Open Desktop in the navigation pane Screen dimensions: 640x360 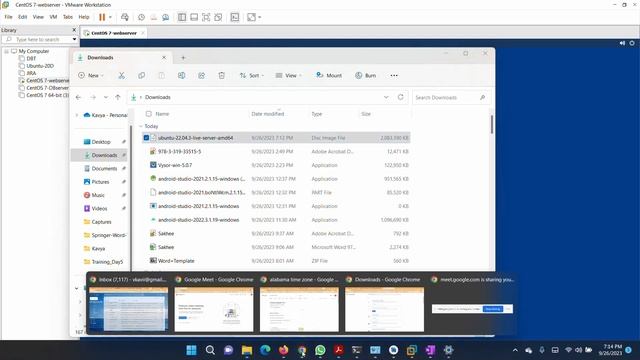tap(101, 142)
